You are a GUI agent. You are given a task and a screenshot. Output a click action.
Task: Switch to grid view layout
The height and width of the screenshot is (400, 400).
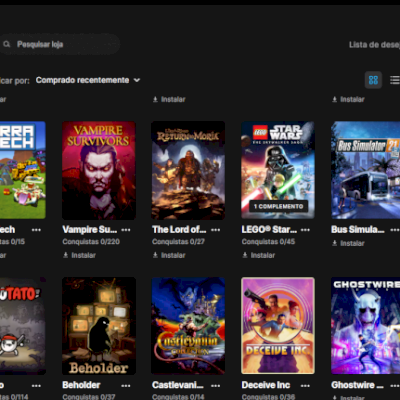[x=373, y=80]
